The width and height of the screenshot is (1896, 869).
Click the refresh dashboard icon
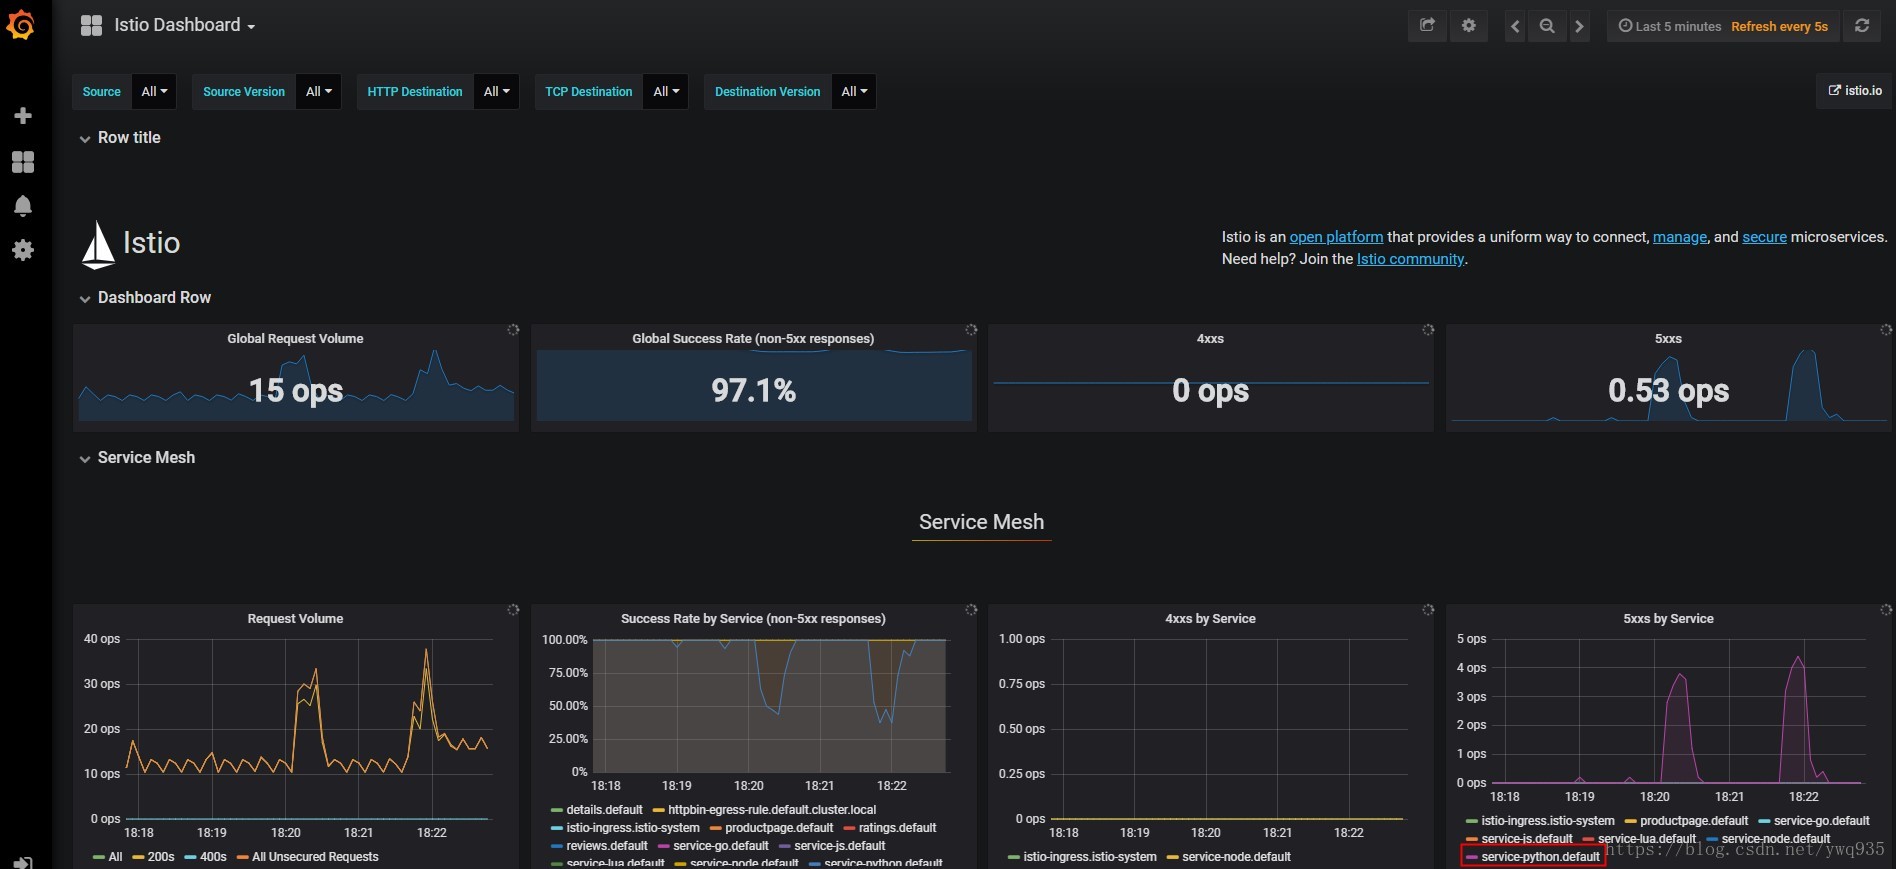(x=1862, y=26)
